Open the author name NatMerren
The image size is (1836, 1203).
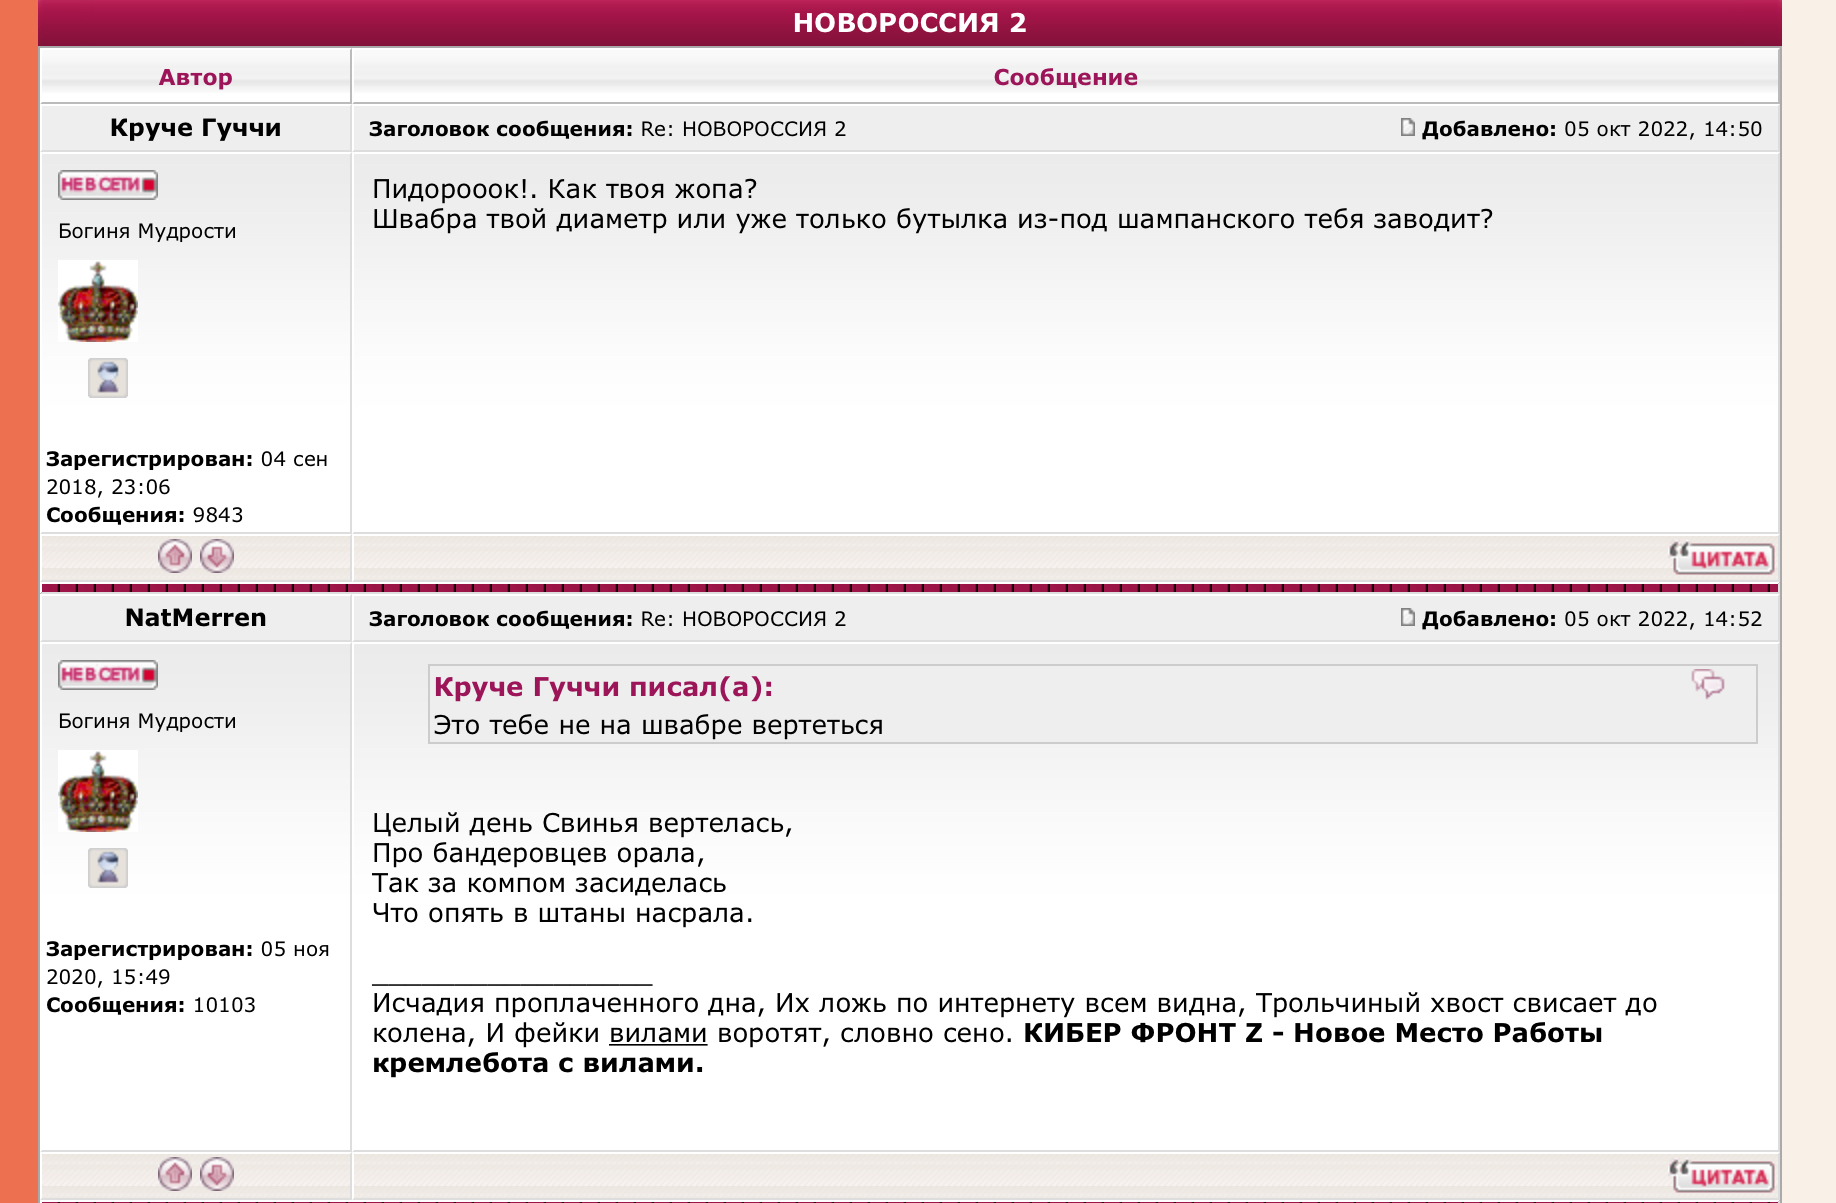(195, 618)
